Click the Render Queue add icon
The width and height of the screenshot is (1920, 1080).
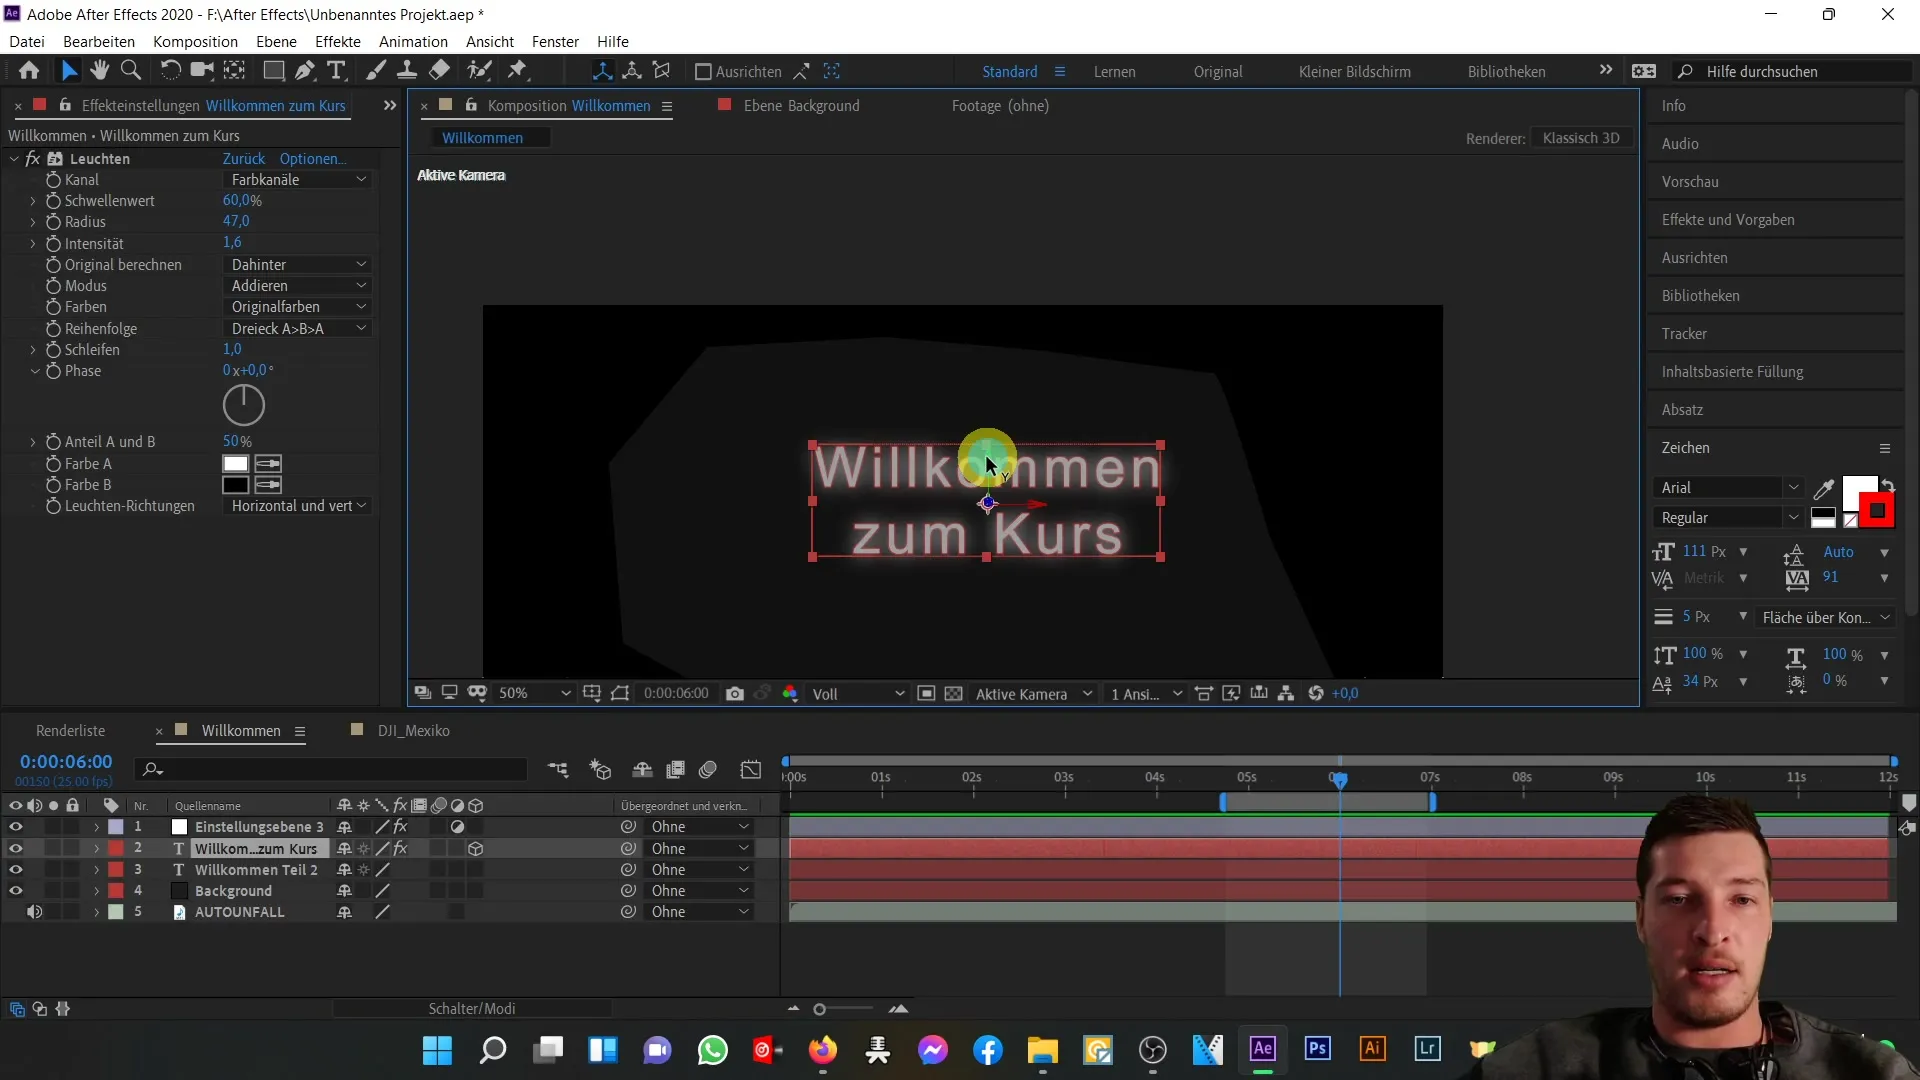675,770
